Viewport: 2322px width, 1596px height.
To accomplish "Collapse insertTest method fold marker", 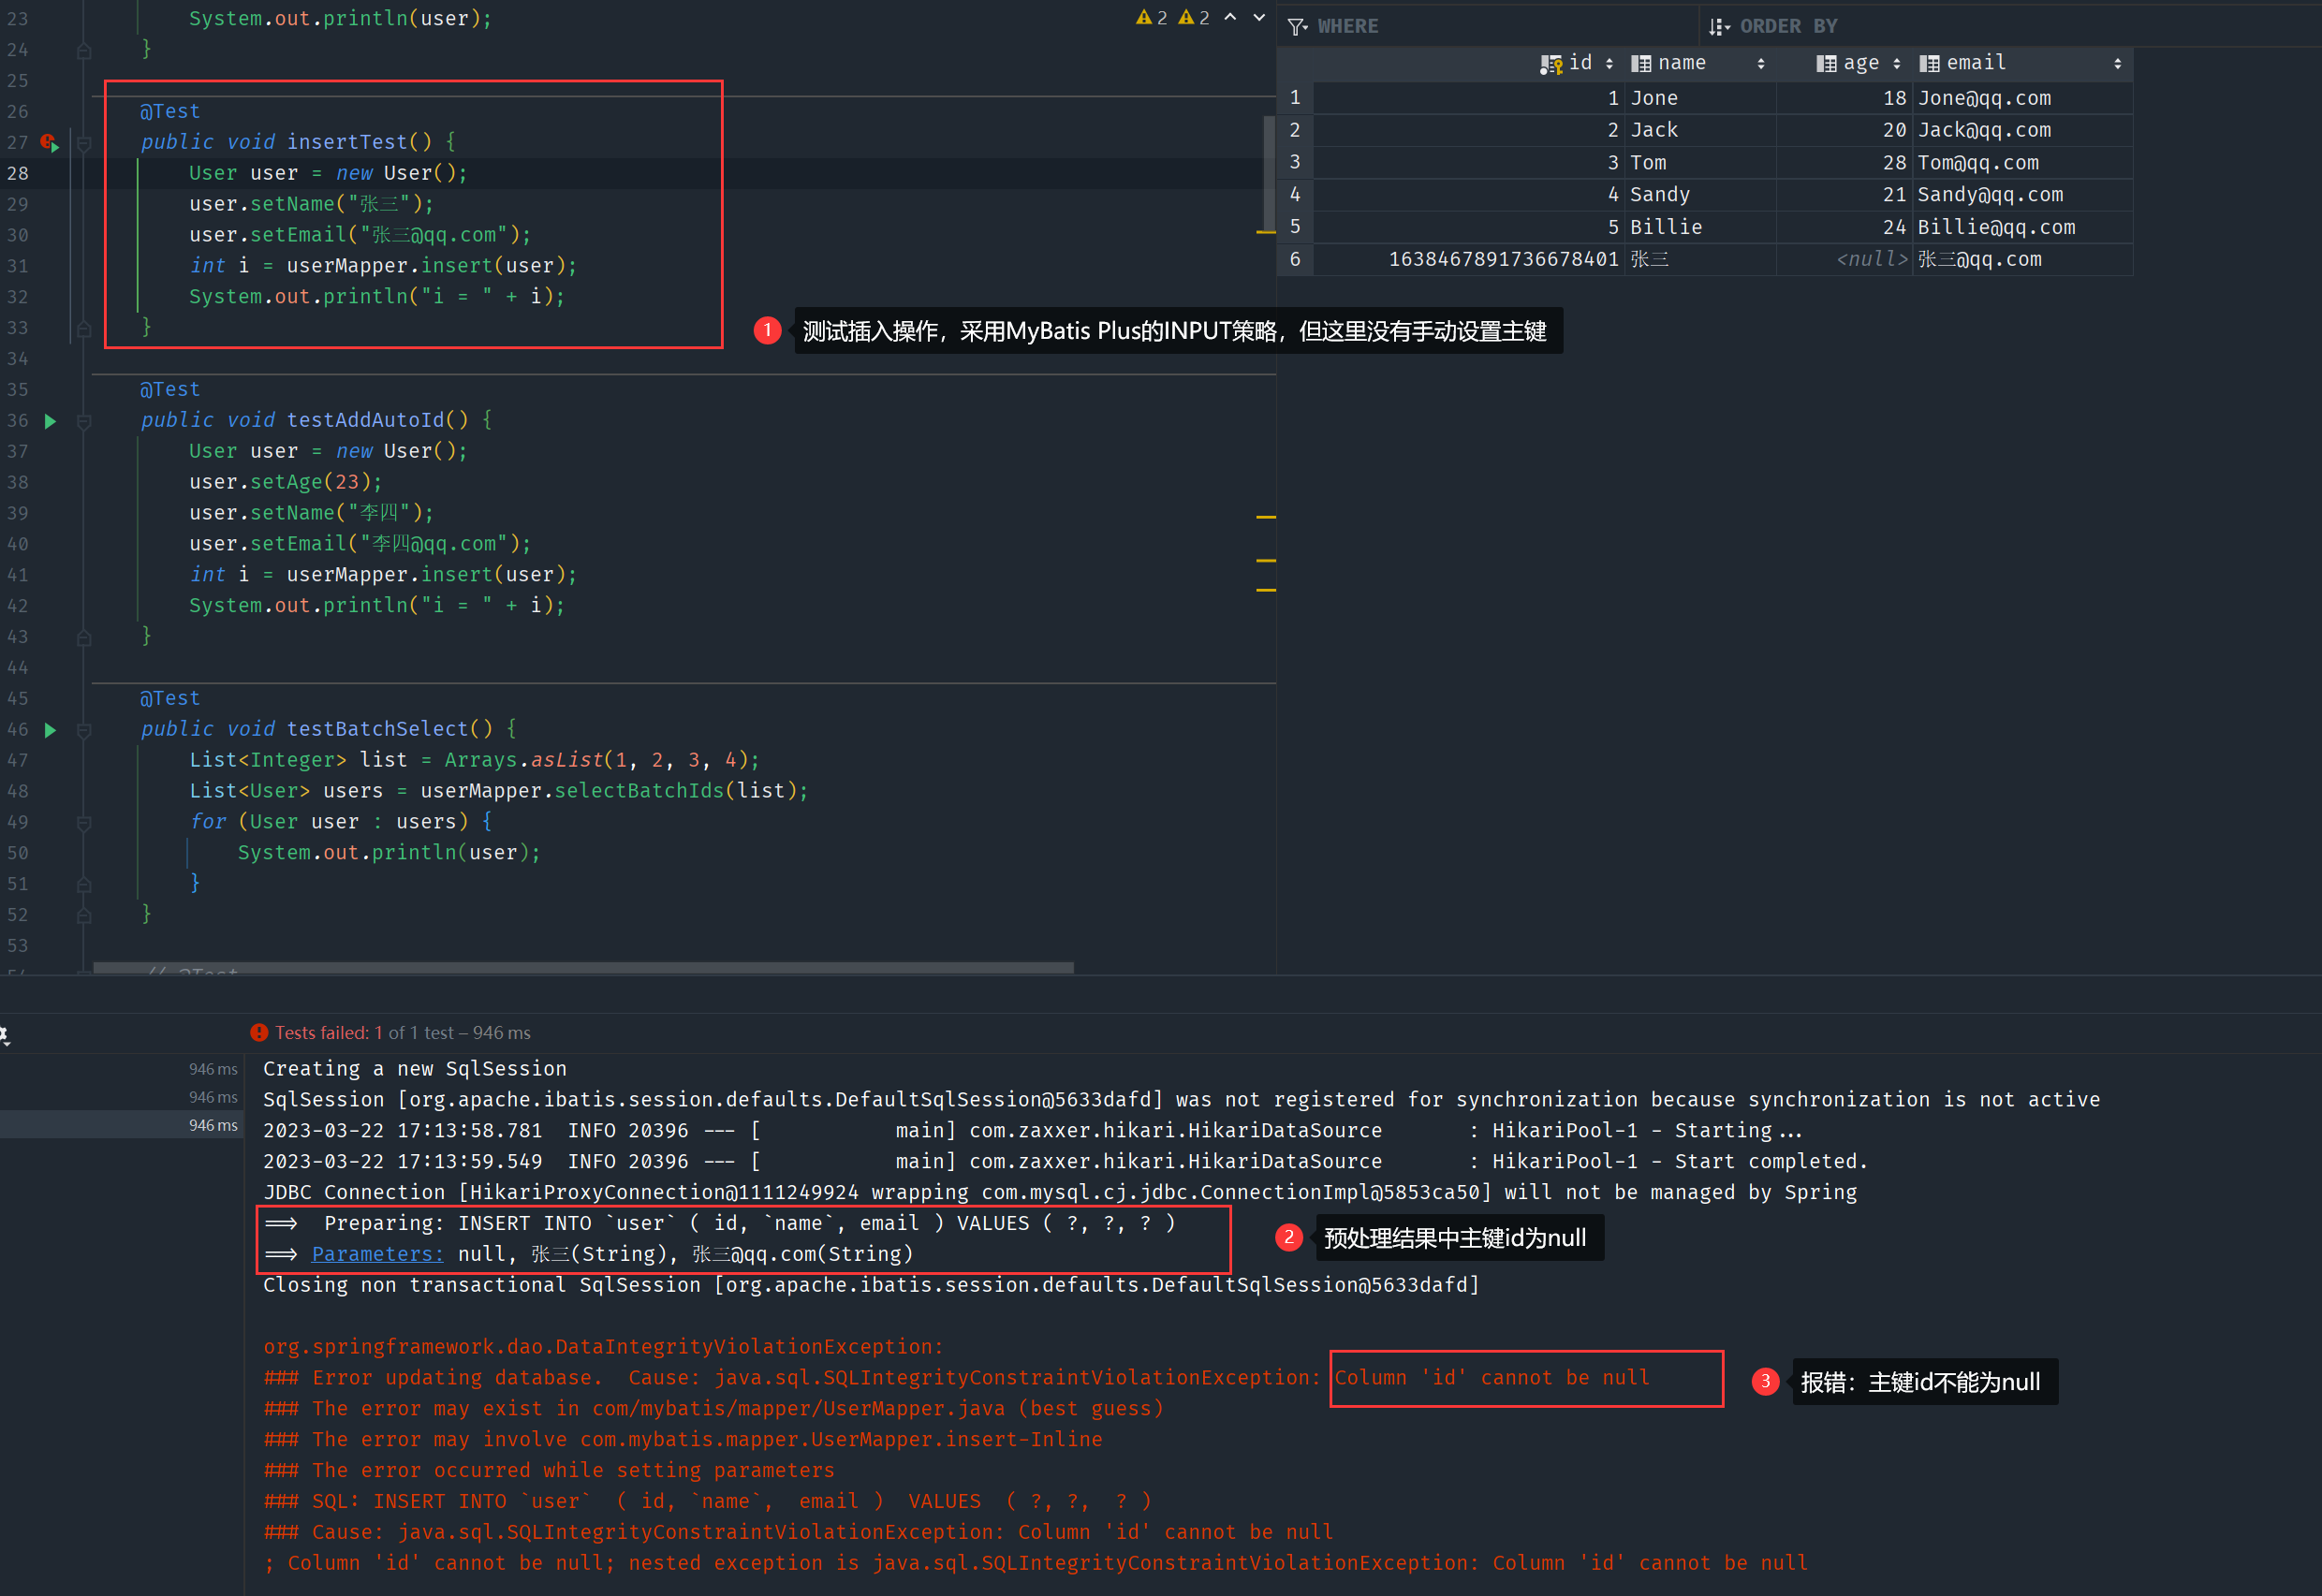I will [x=84, y=143].
